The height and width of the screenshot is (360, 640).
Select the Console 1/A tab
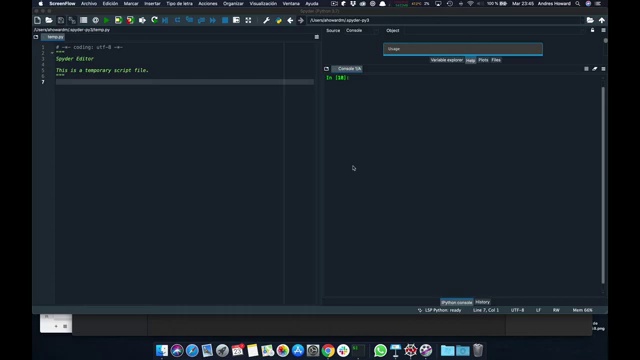pyautogui.click(x=347, y=69)
